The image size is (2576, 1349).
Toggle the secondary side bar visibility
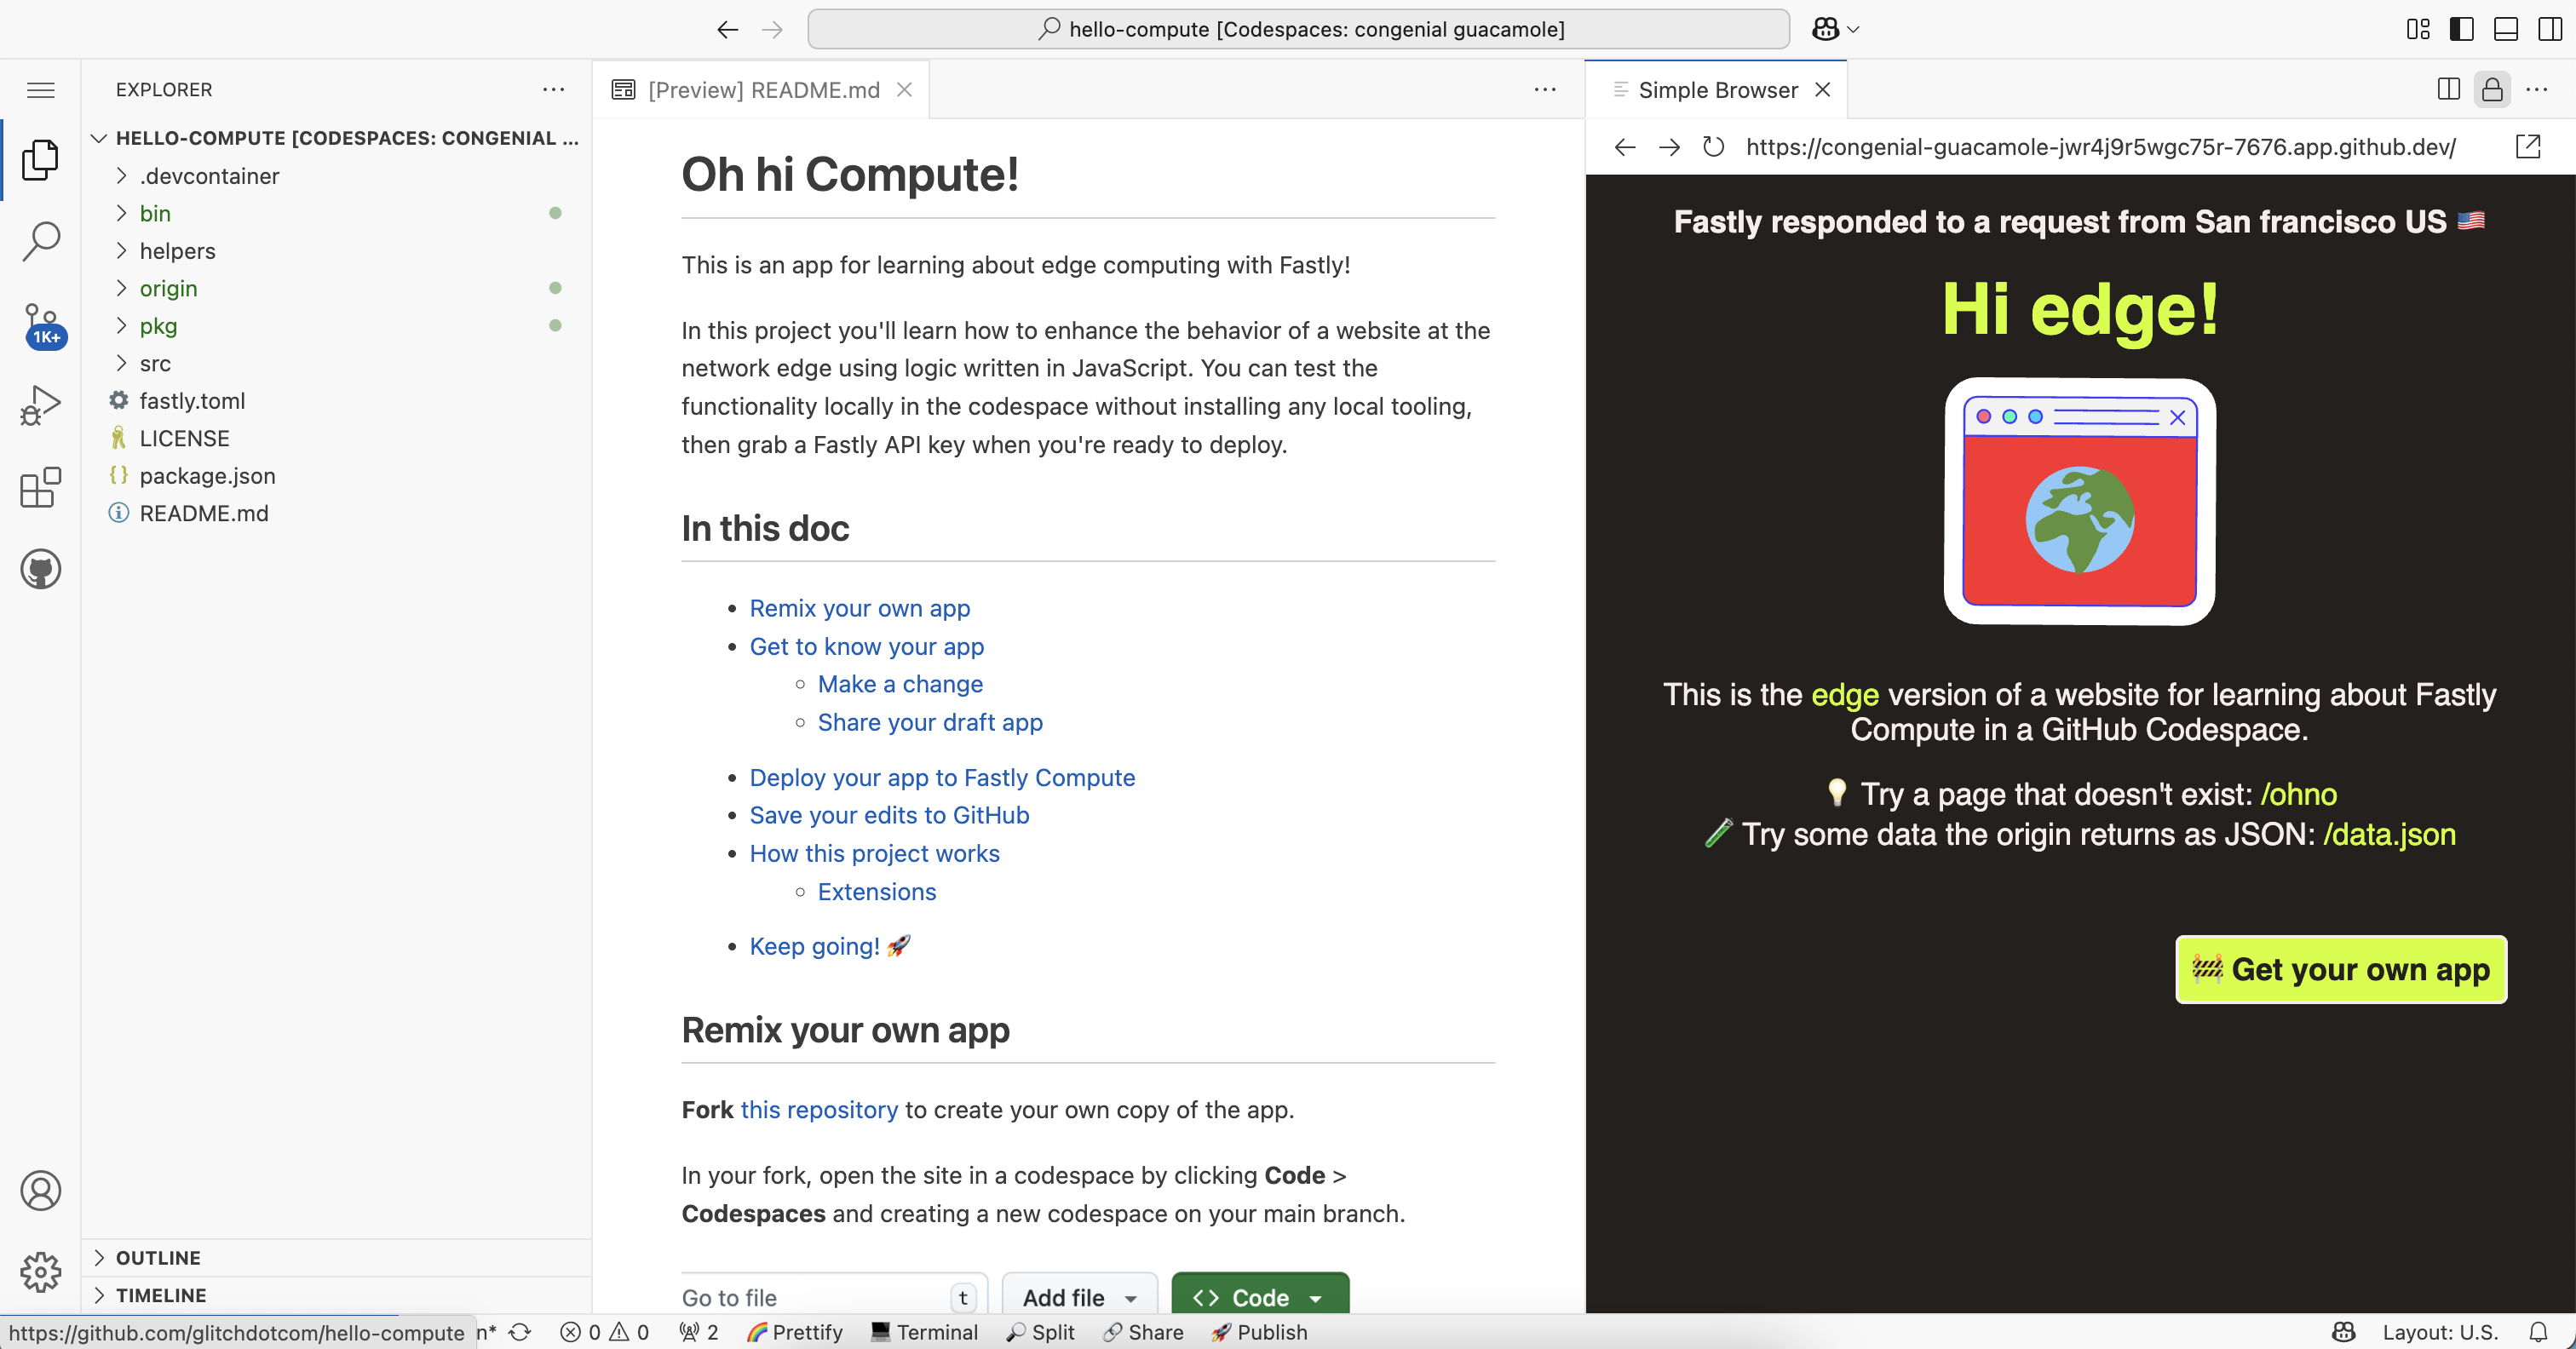coord(2550,30)
